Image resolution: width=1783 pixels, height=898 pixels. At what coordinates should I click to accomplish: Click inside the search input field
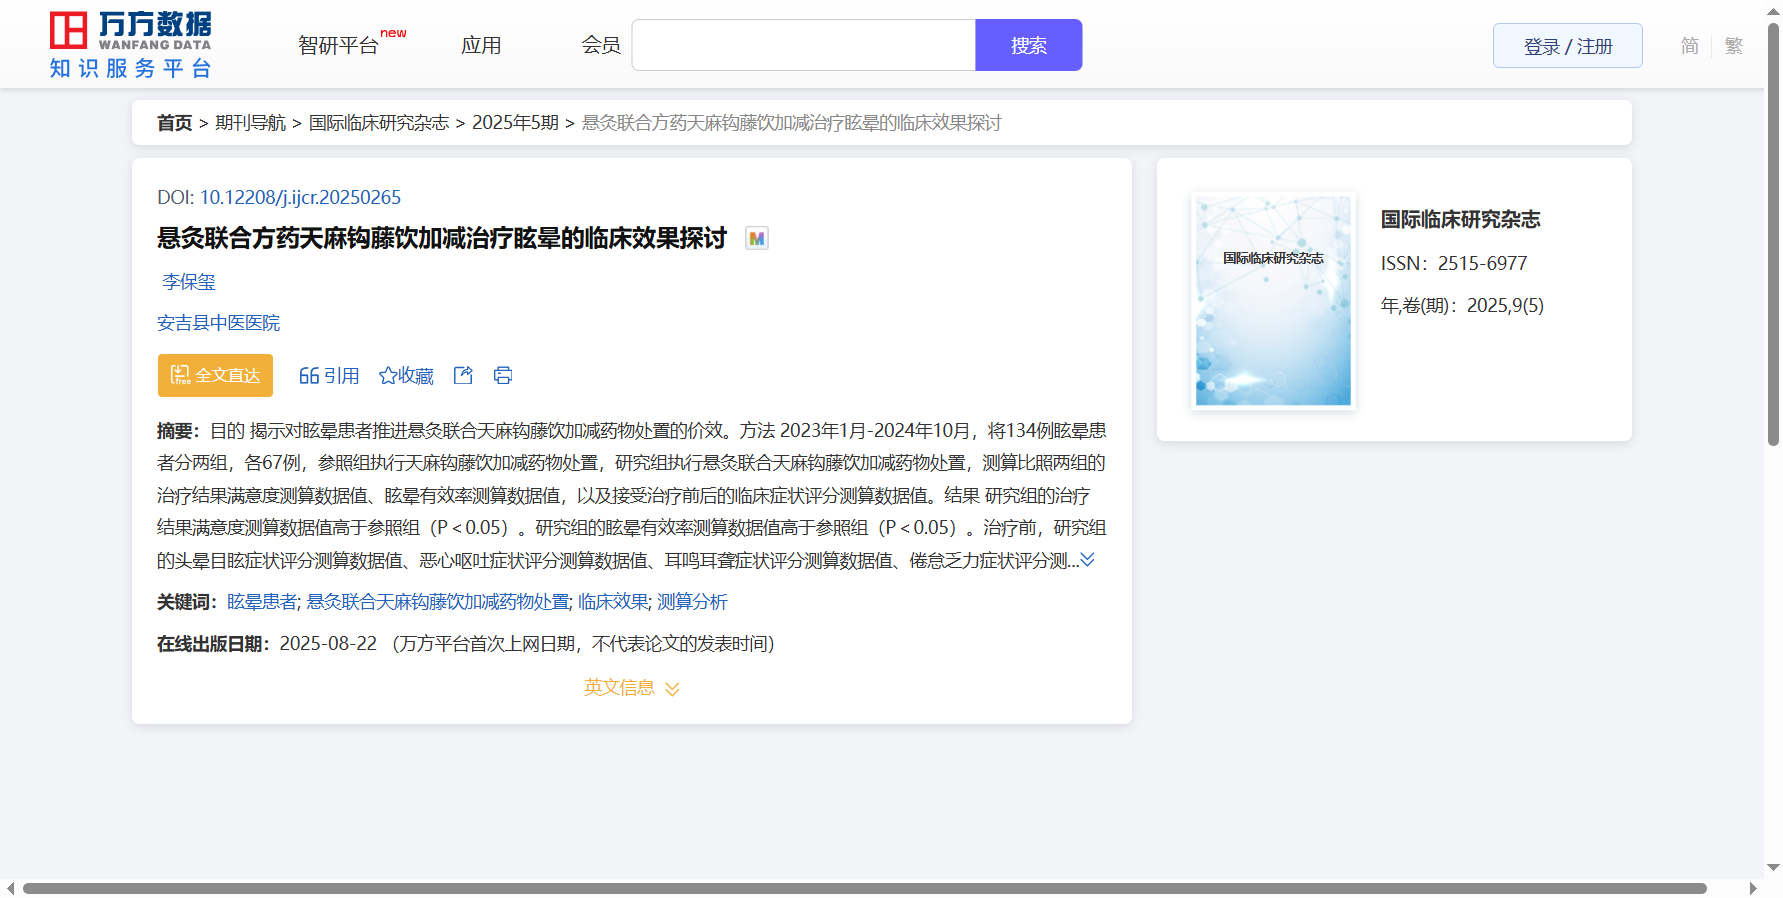[x=803, y=46]
